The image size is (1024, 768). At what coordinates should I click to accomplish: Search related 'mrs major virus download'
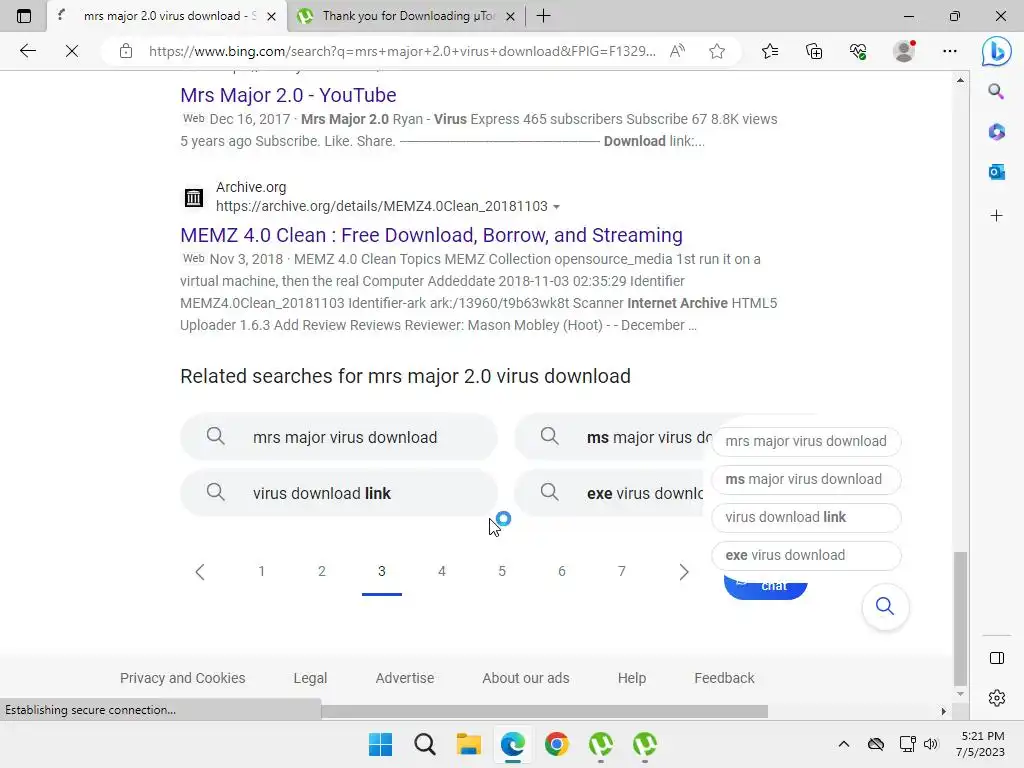coord(339,438)
